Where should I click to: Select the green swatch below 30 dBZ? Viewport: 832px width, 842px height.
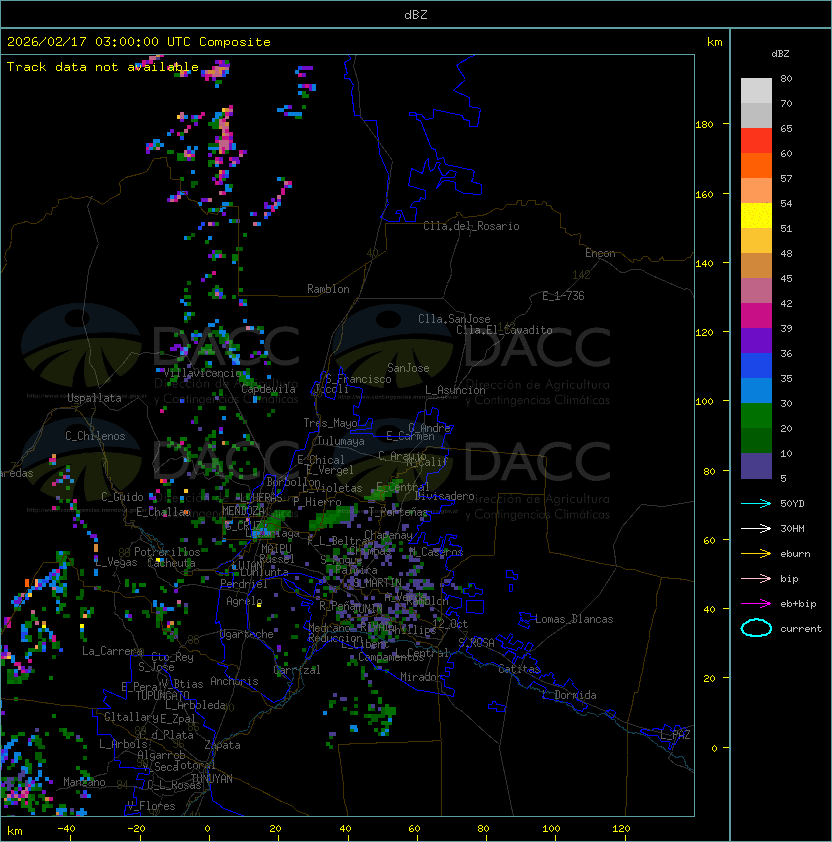pyautogui.click(x=756, y=415)
